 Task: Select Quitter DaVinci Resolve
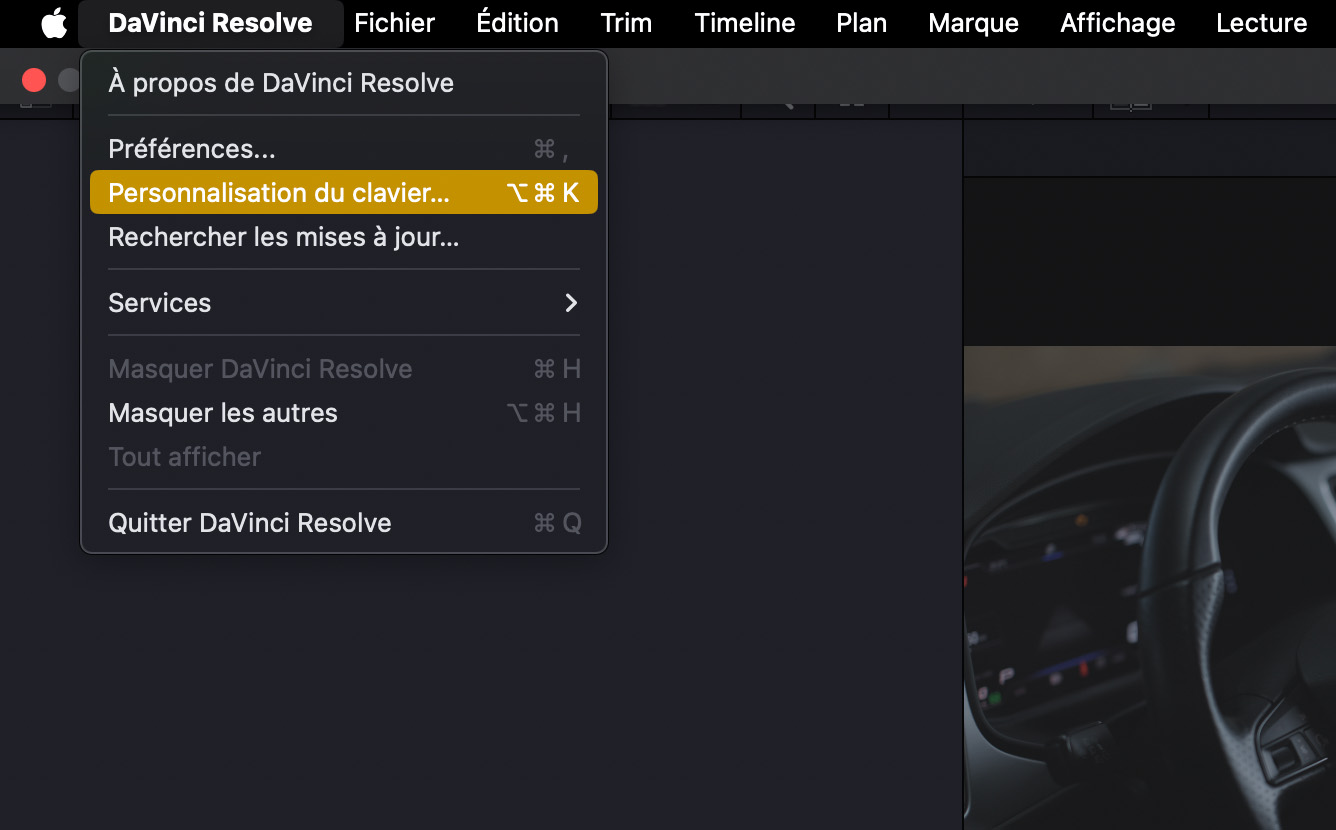tap(344, 523)
